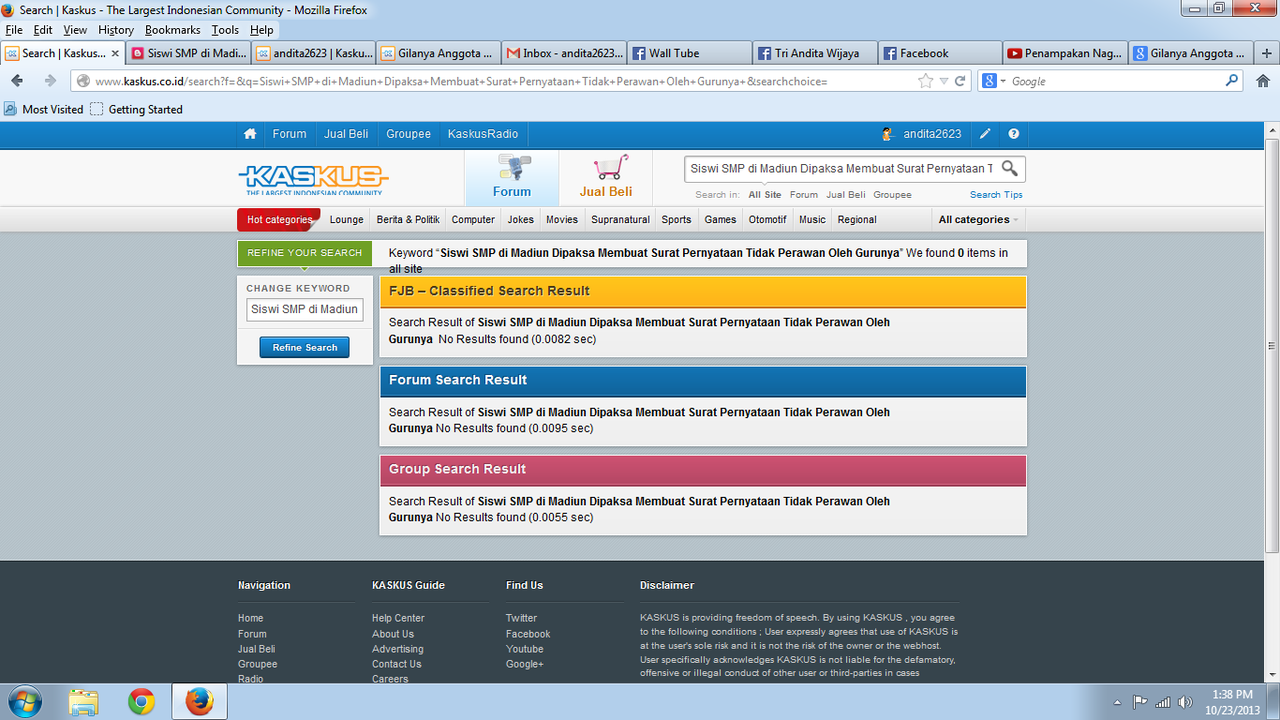
Task: Open the File menu
Action: [14, 30]
